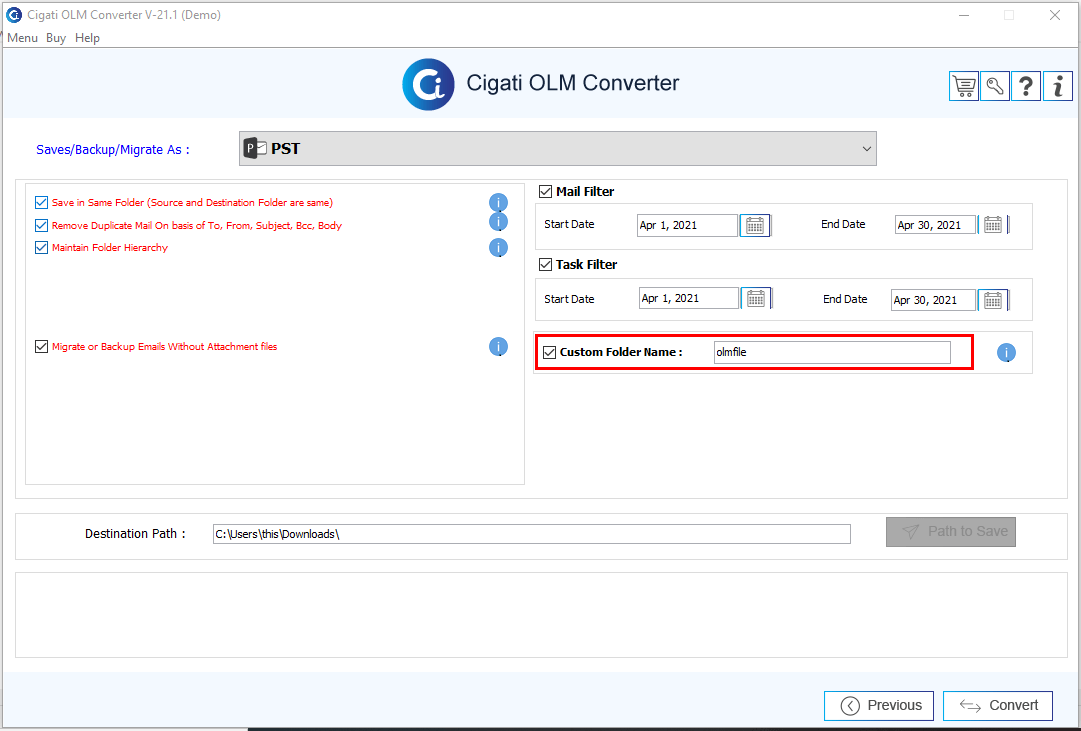1081x731 pixels.
Task: Click the Previous button
Action: pos(879,705)
